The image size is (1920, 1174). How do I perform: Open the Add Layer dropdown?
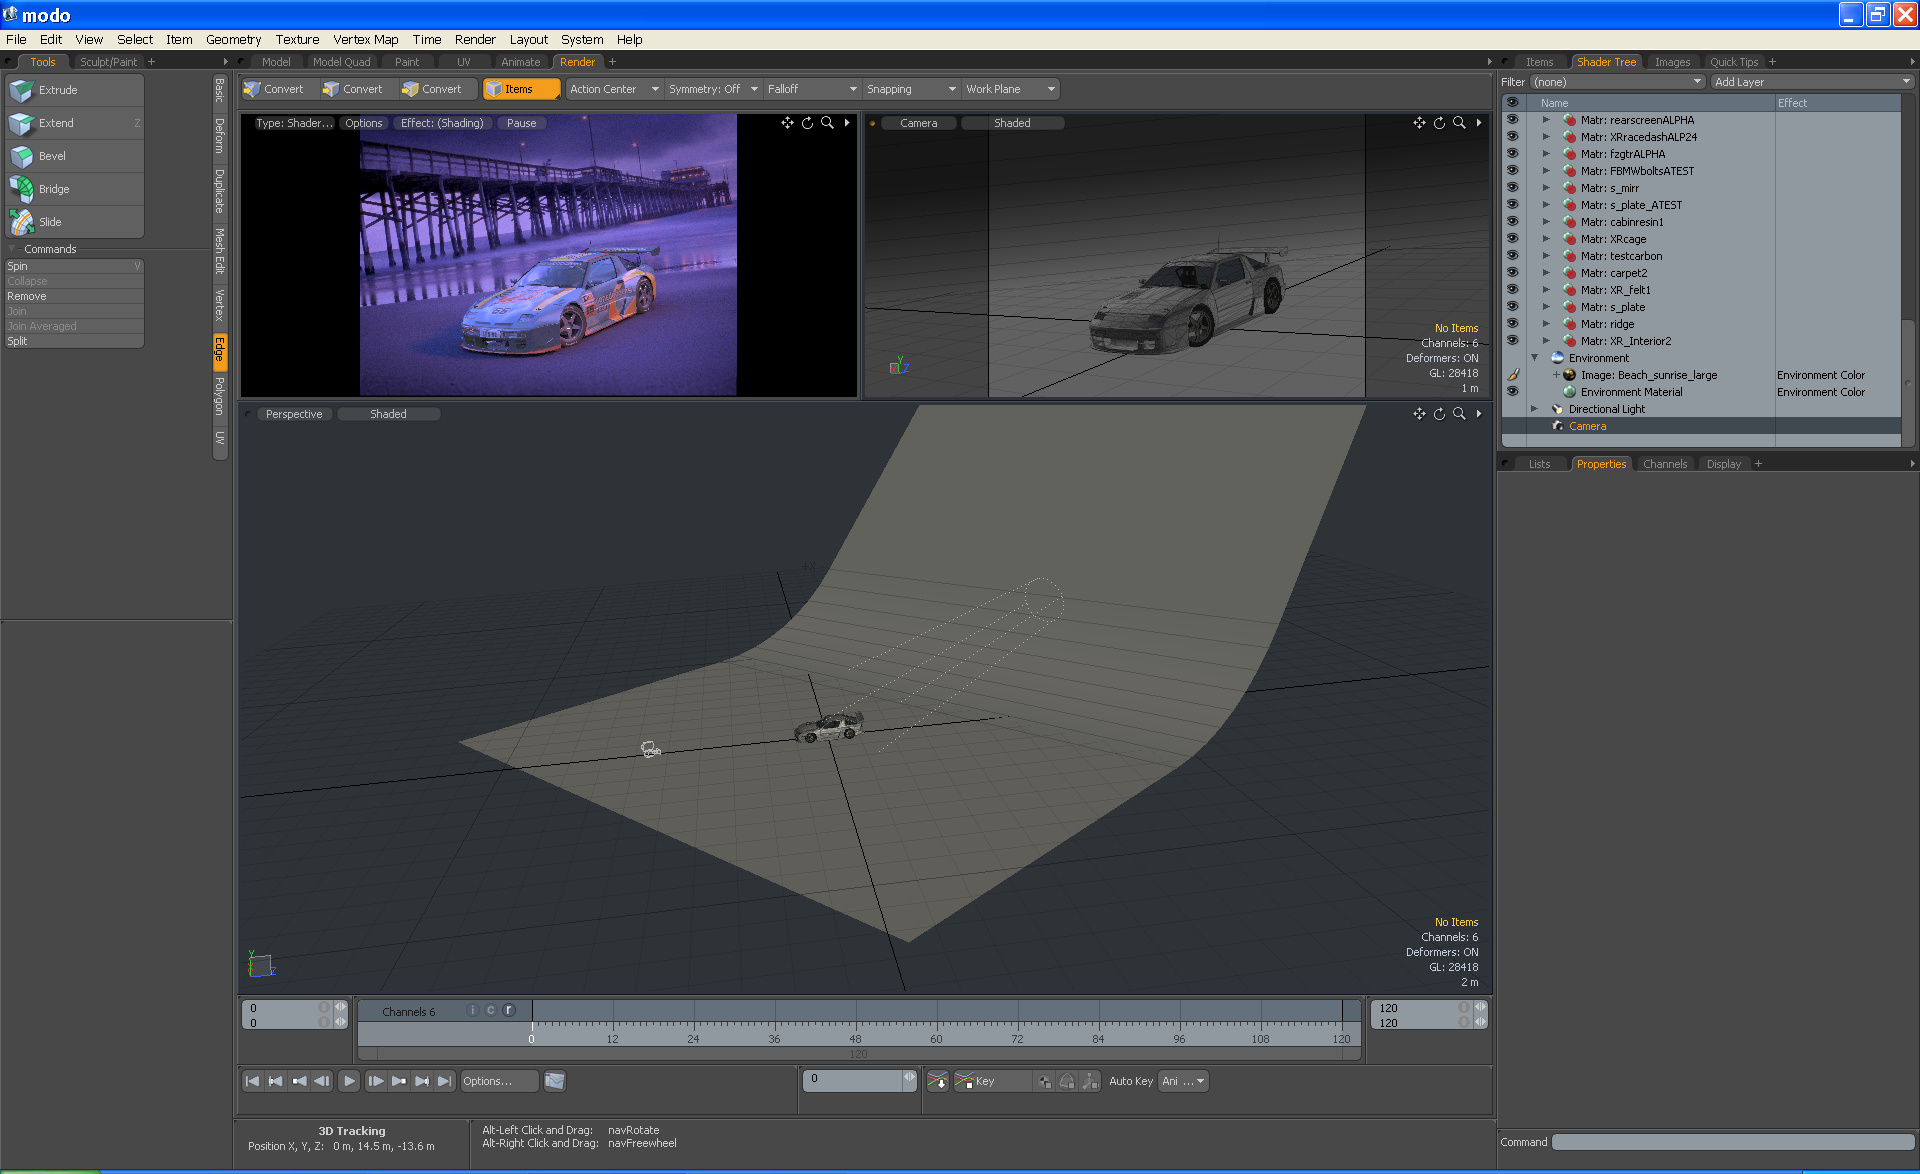pyautogui.click(x=1811, y=82)
